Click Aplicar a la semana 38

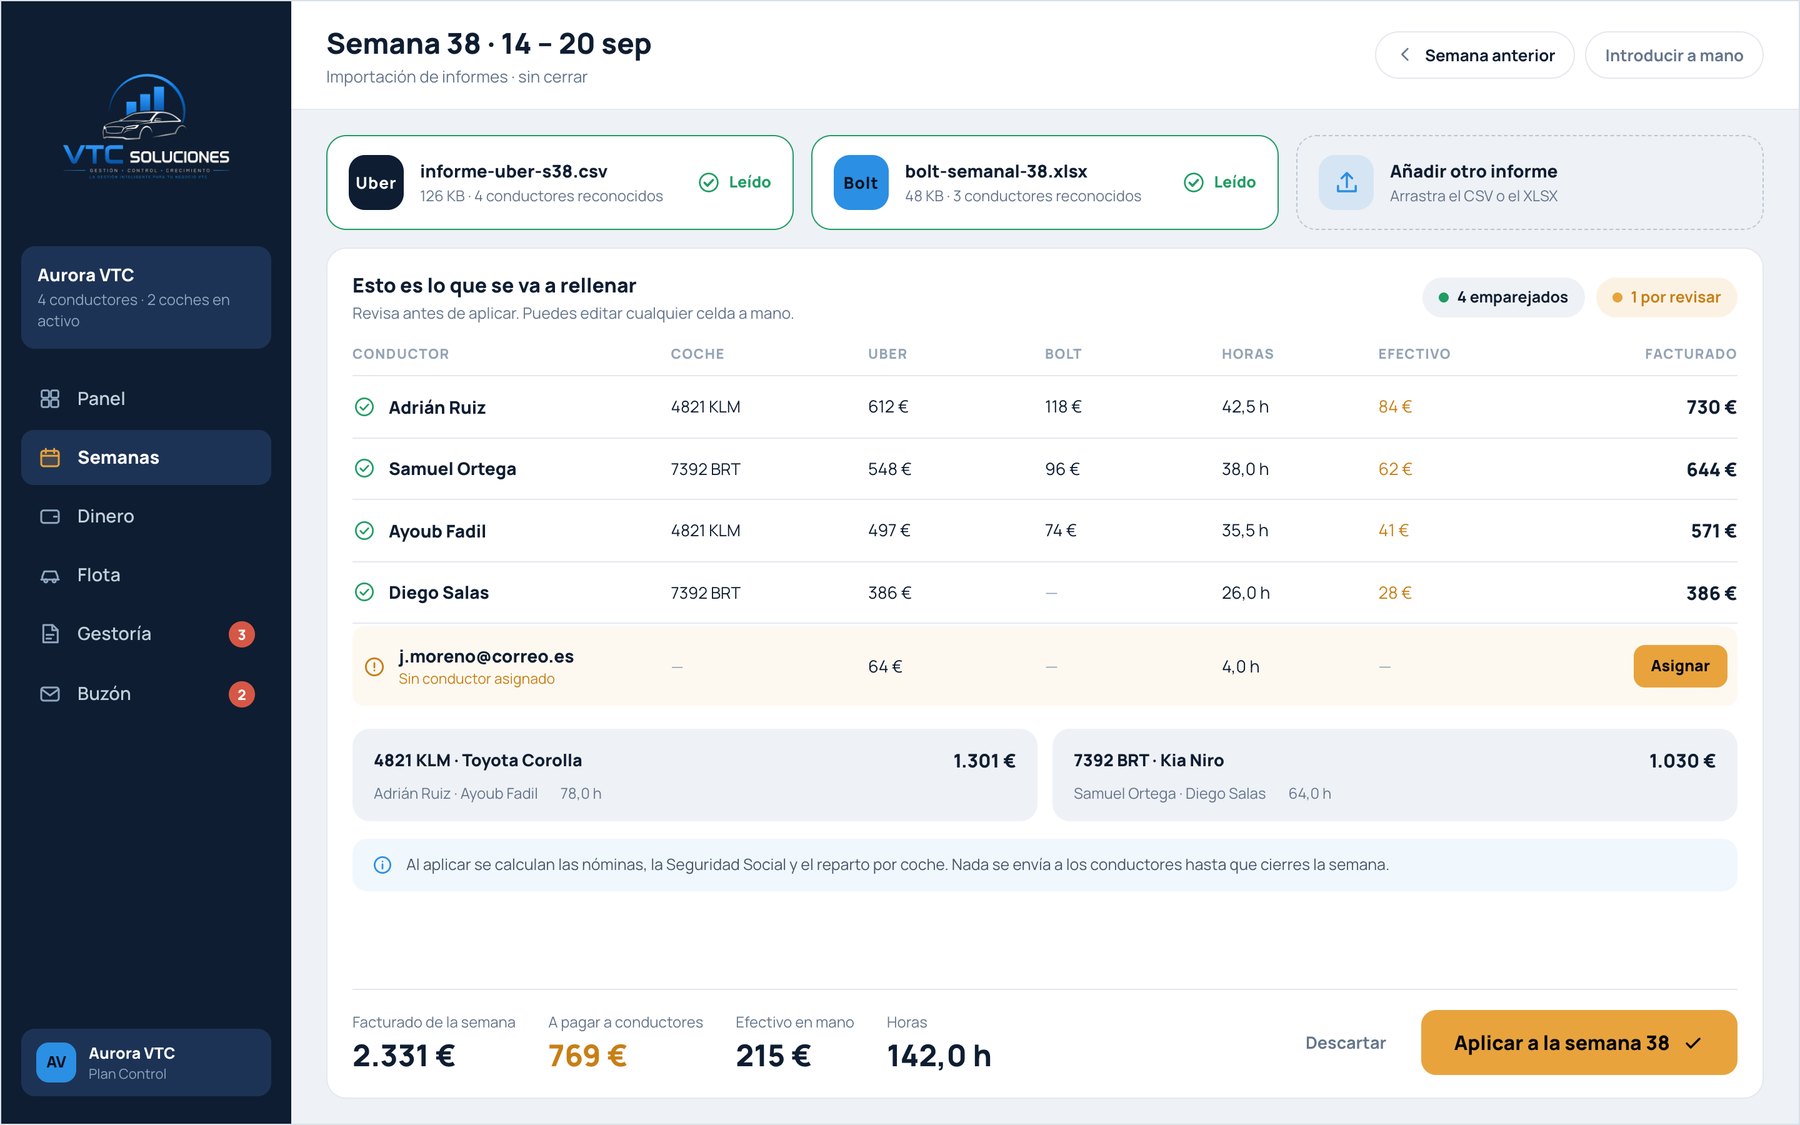[x=1579, y=1043]
